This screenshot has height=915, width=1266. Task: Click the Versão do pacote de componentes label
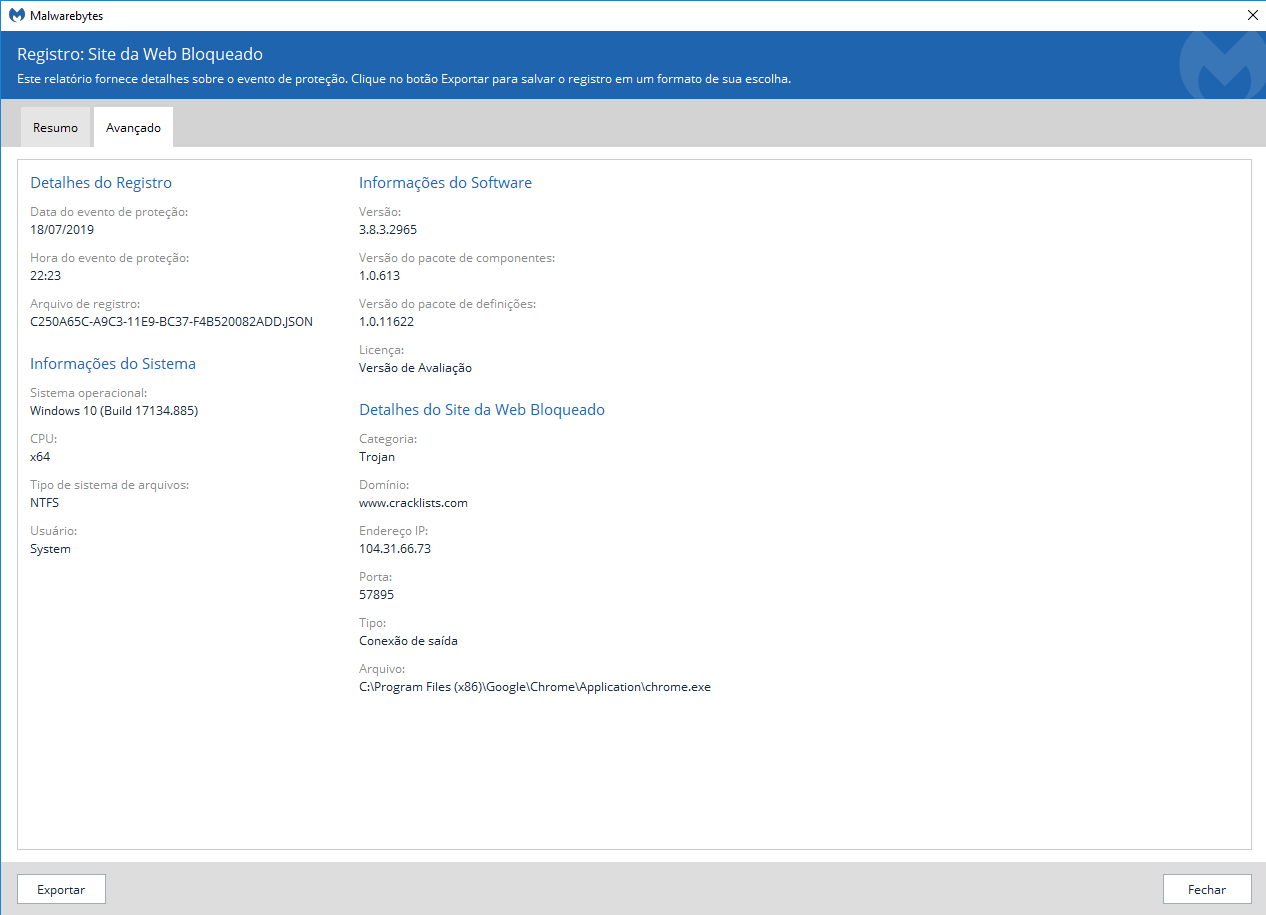tap(457, 258)
